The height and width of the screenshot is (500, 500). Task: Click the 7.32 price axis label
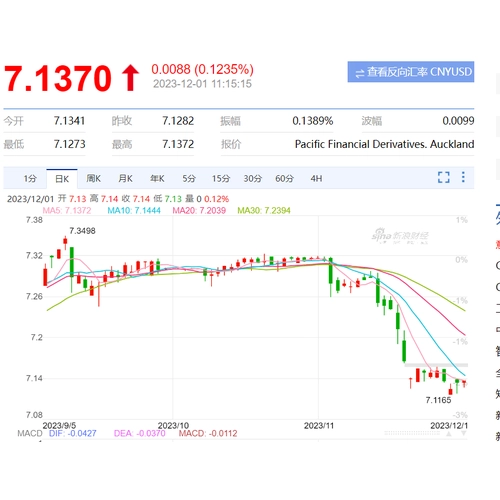(x=34, y=256)
